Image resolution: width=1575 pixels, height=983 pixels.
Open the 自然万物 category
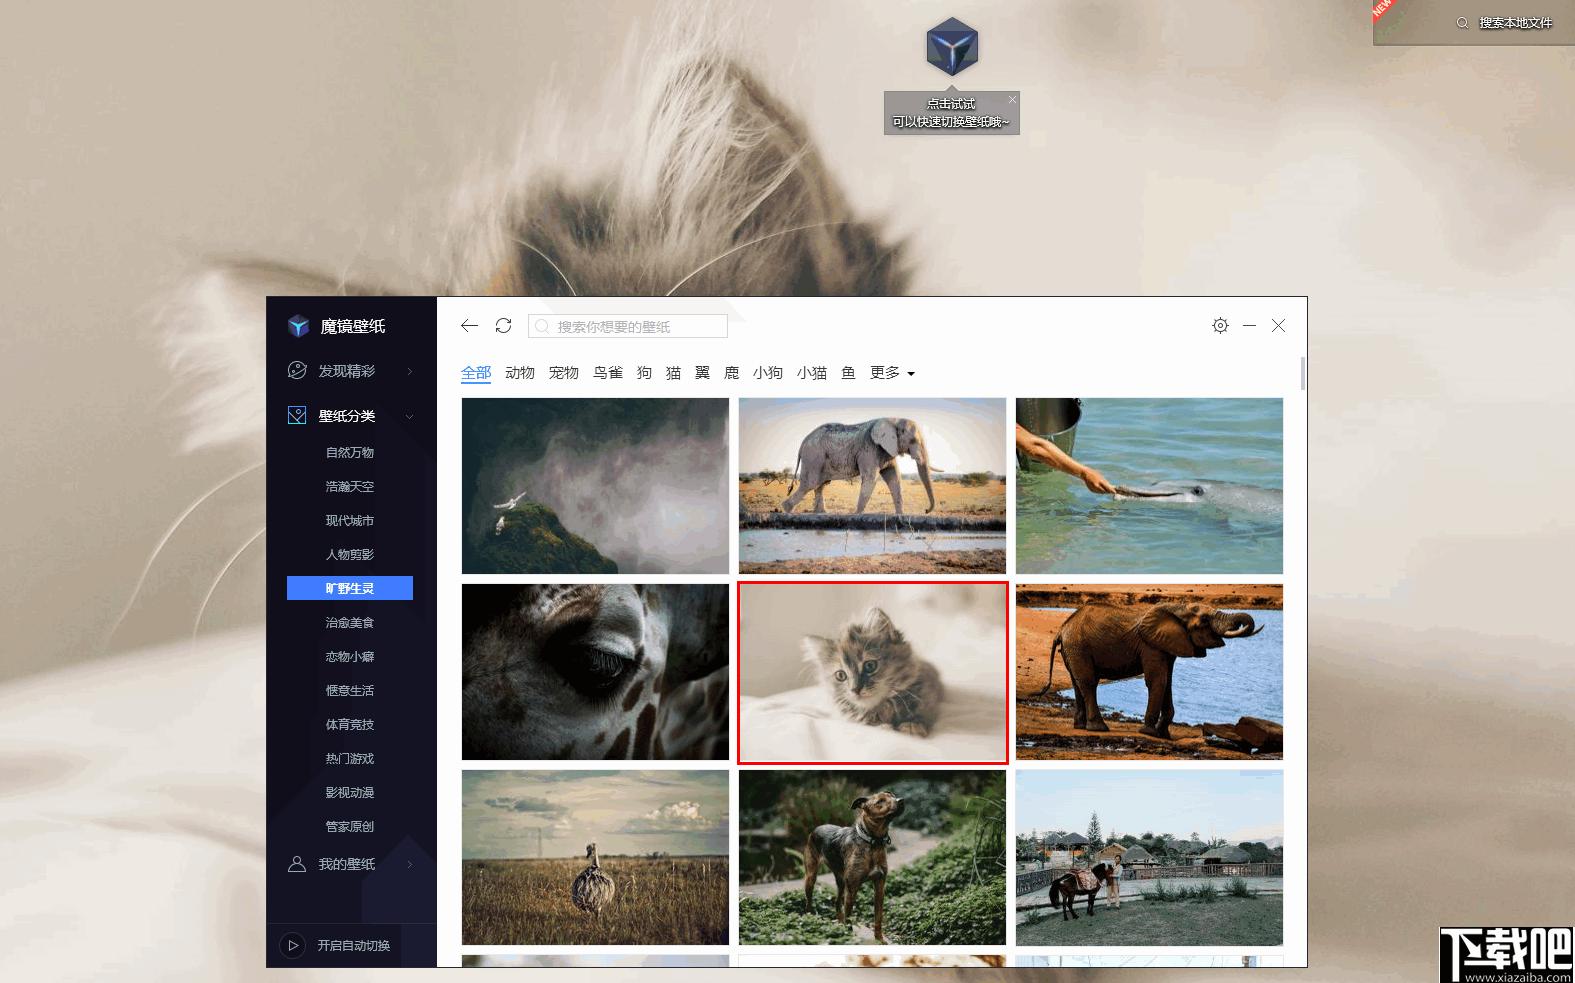pyautogui.click(x=350, y=453)
